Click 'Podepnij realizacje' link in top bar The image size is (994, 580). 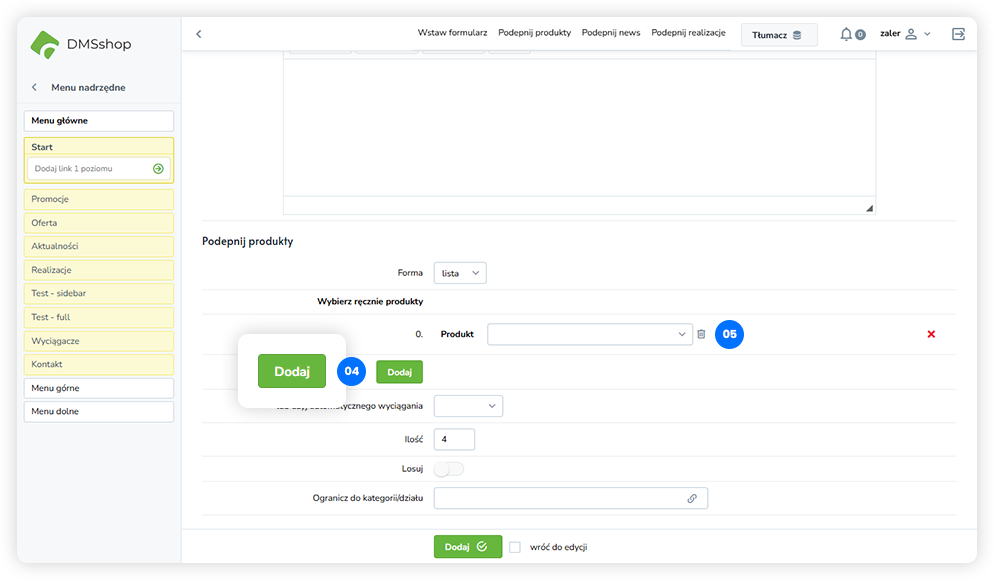688,33
